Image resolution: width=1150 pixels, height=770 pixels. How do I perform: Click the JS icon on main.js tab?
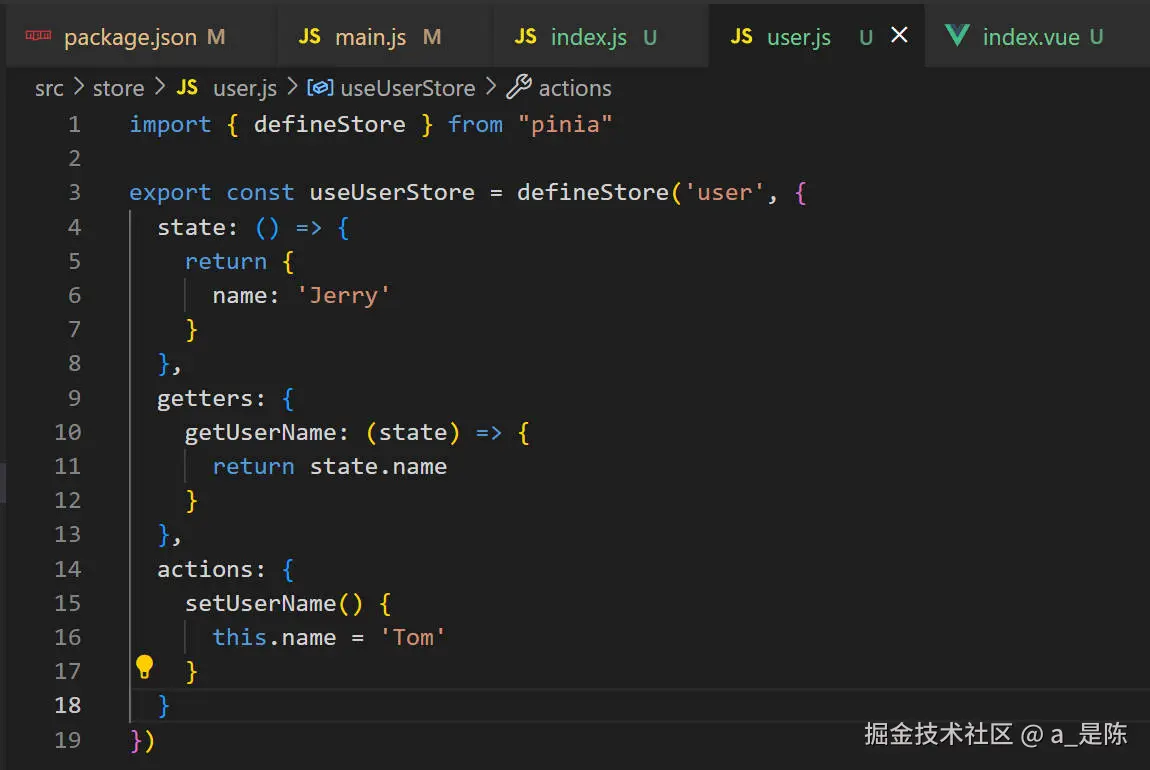(x=310, y=37)
